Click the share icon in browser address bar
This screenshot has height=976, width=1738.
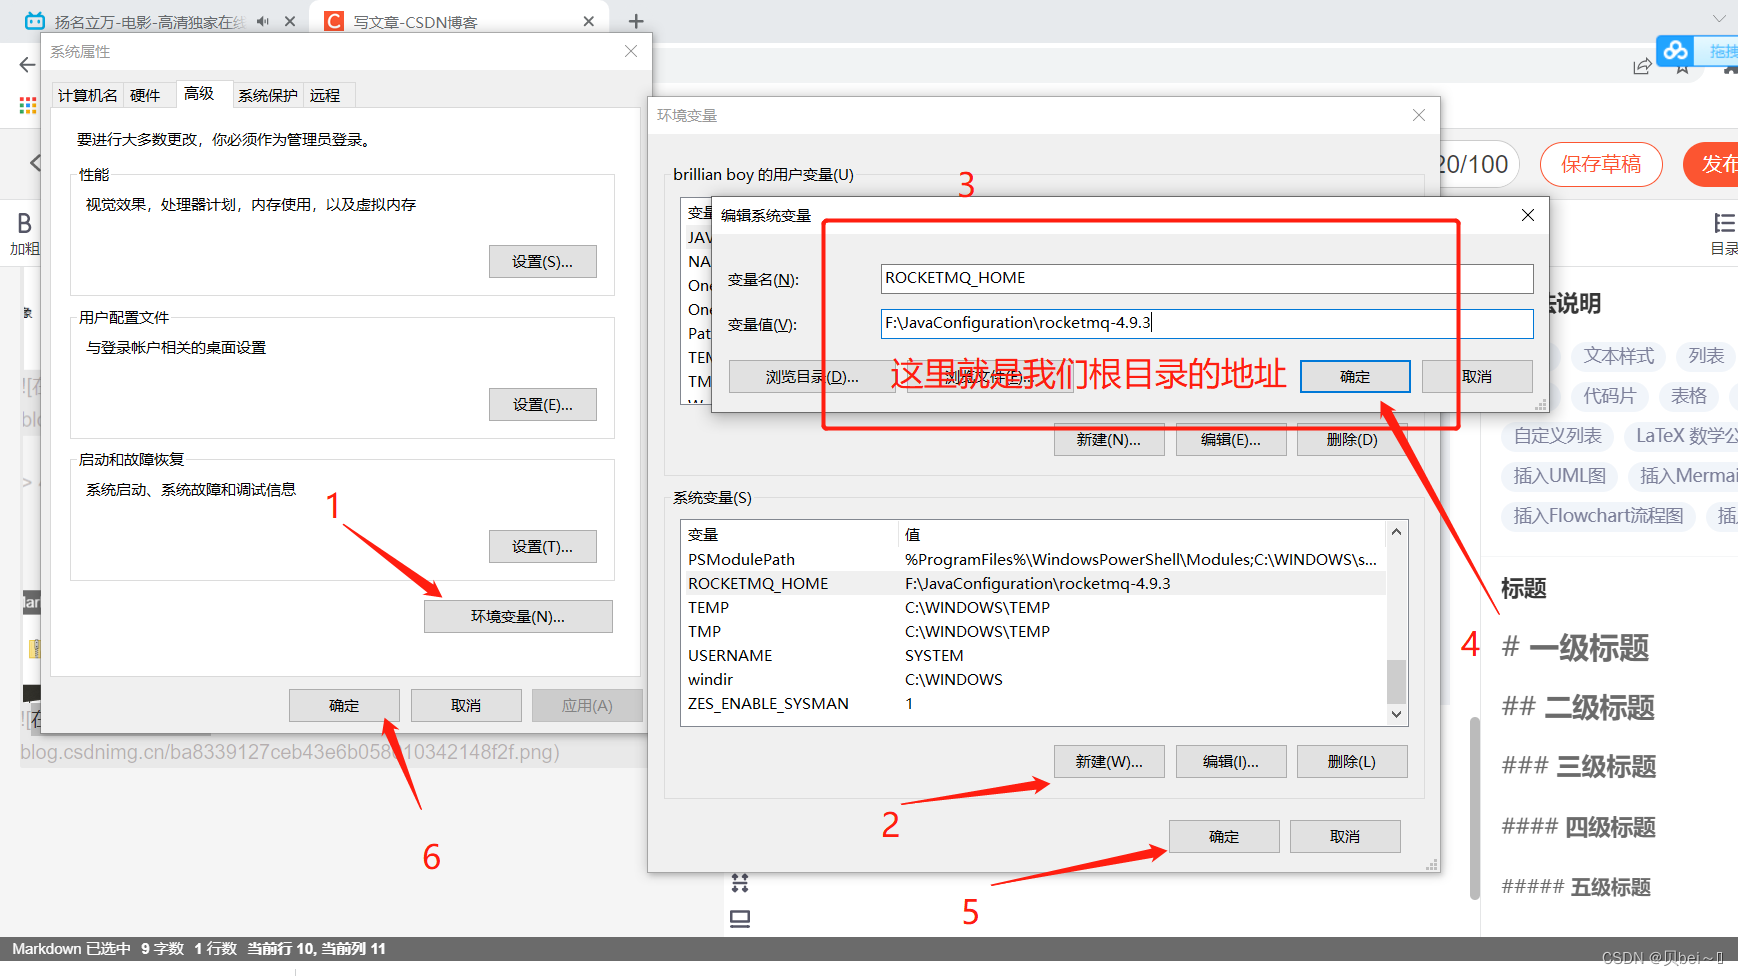pos(1642,67)
